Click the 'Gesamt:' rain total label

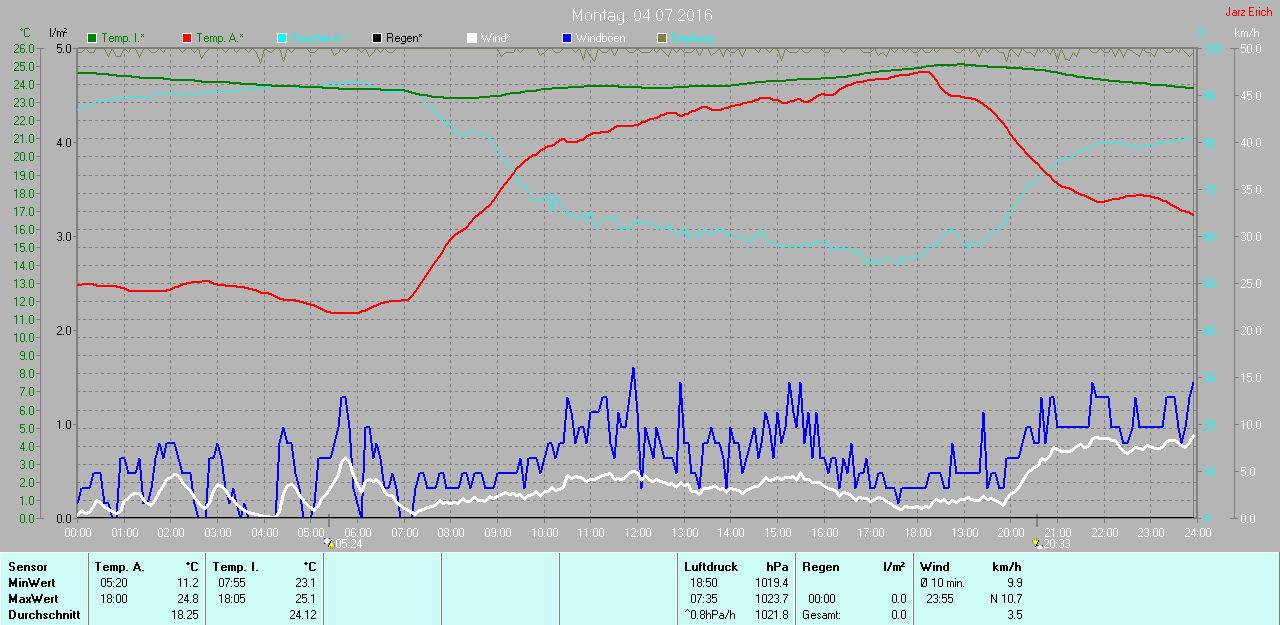(x=821, y=615)
